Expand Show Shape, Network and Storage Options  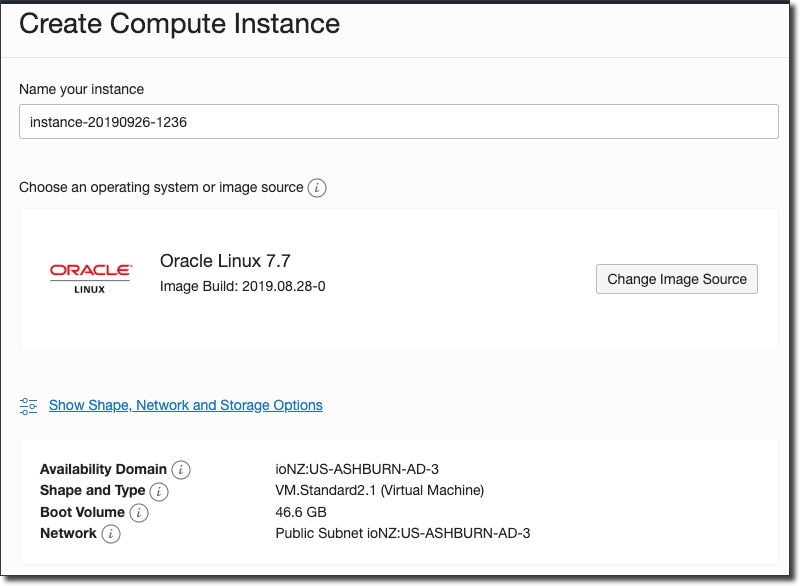186,406
